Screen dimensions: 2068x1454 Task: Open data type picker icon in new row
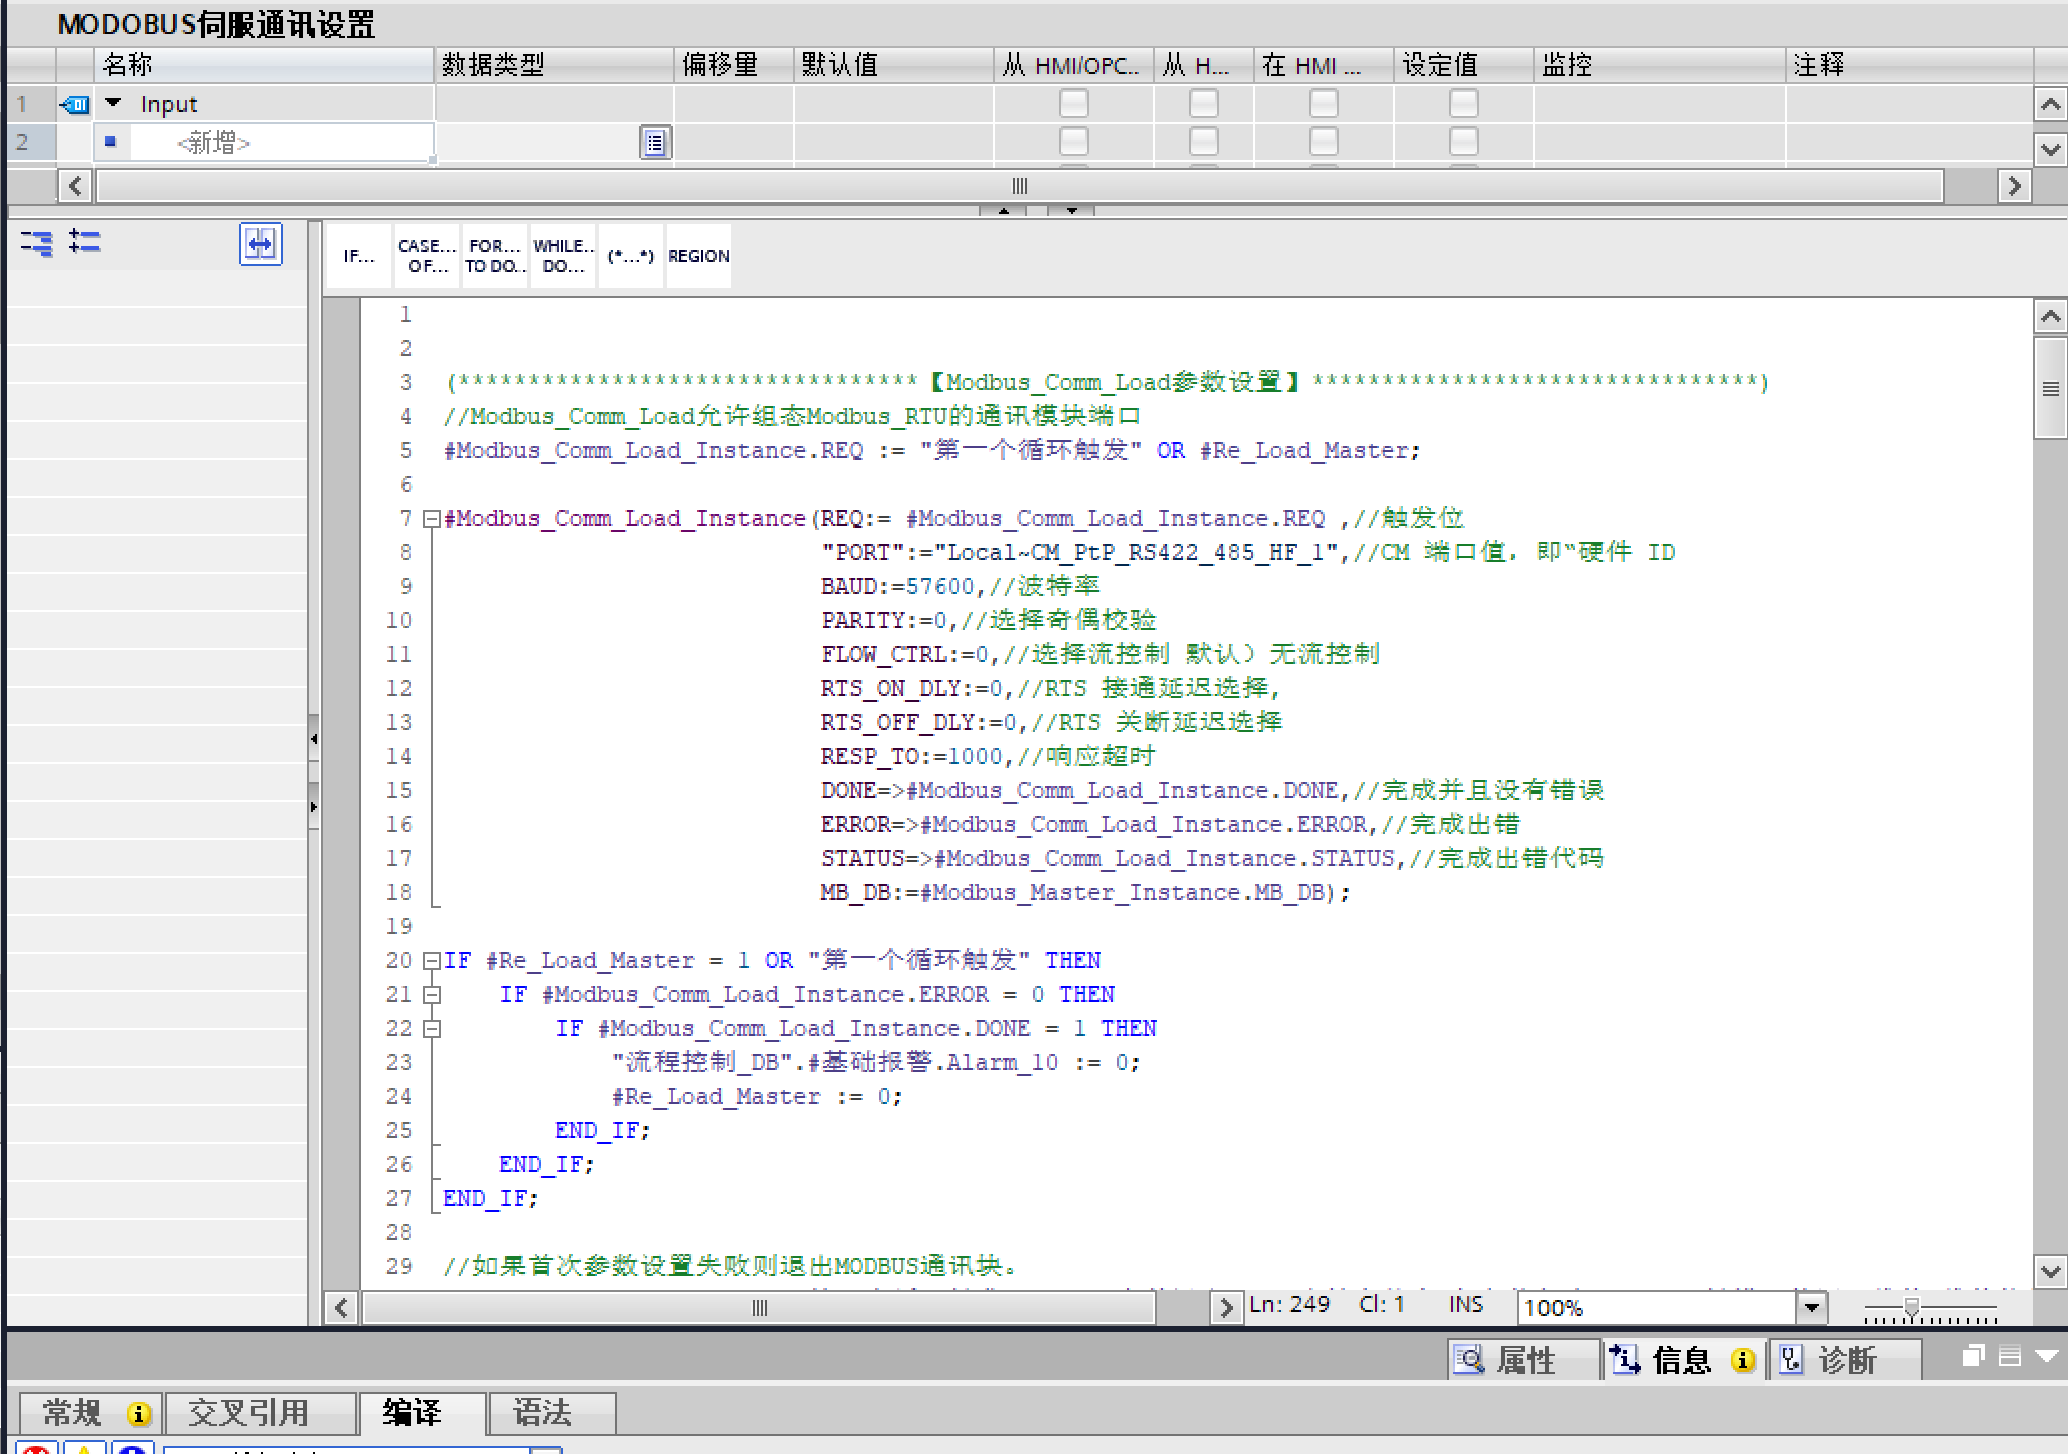[655, 143]
